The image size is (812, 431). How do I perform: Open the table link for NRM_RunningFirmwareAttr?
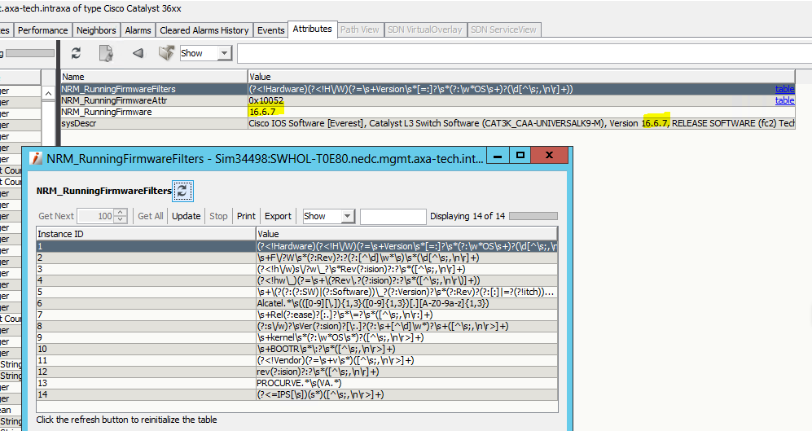(784, 101)
